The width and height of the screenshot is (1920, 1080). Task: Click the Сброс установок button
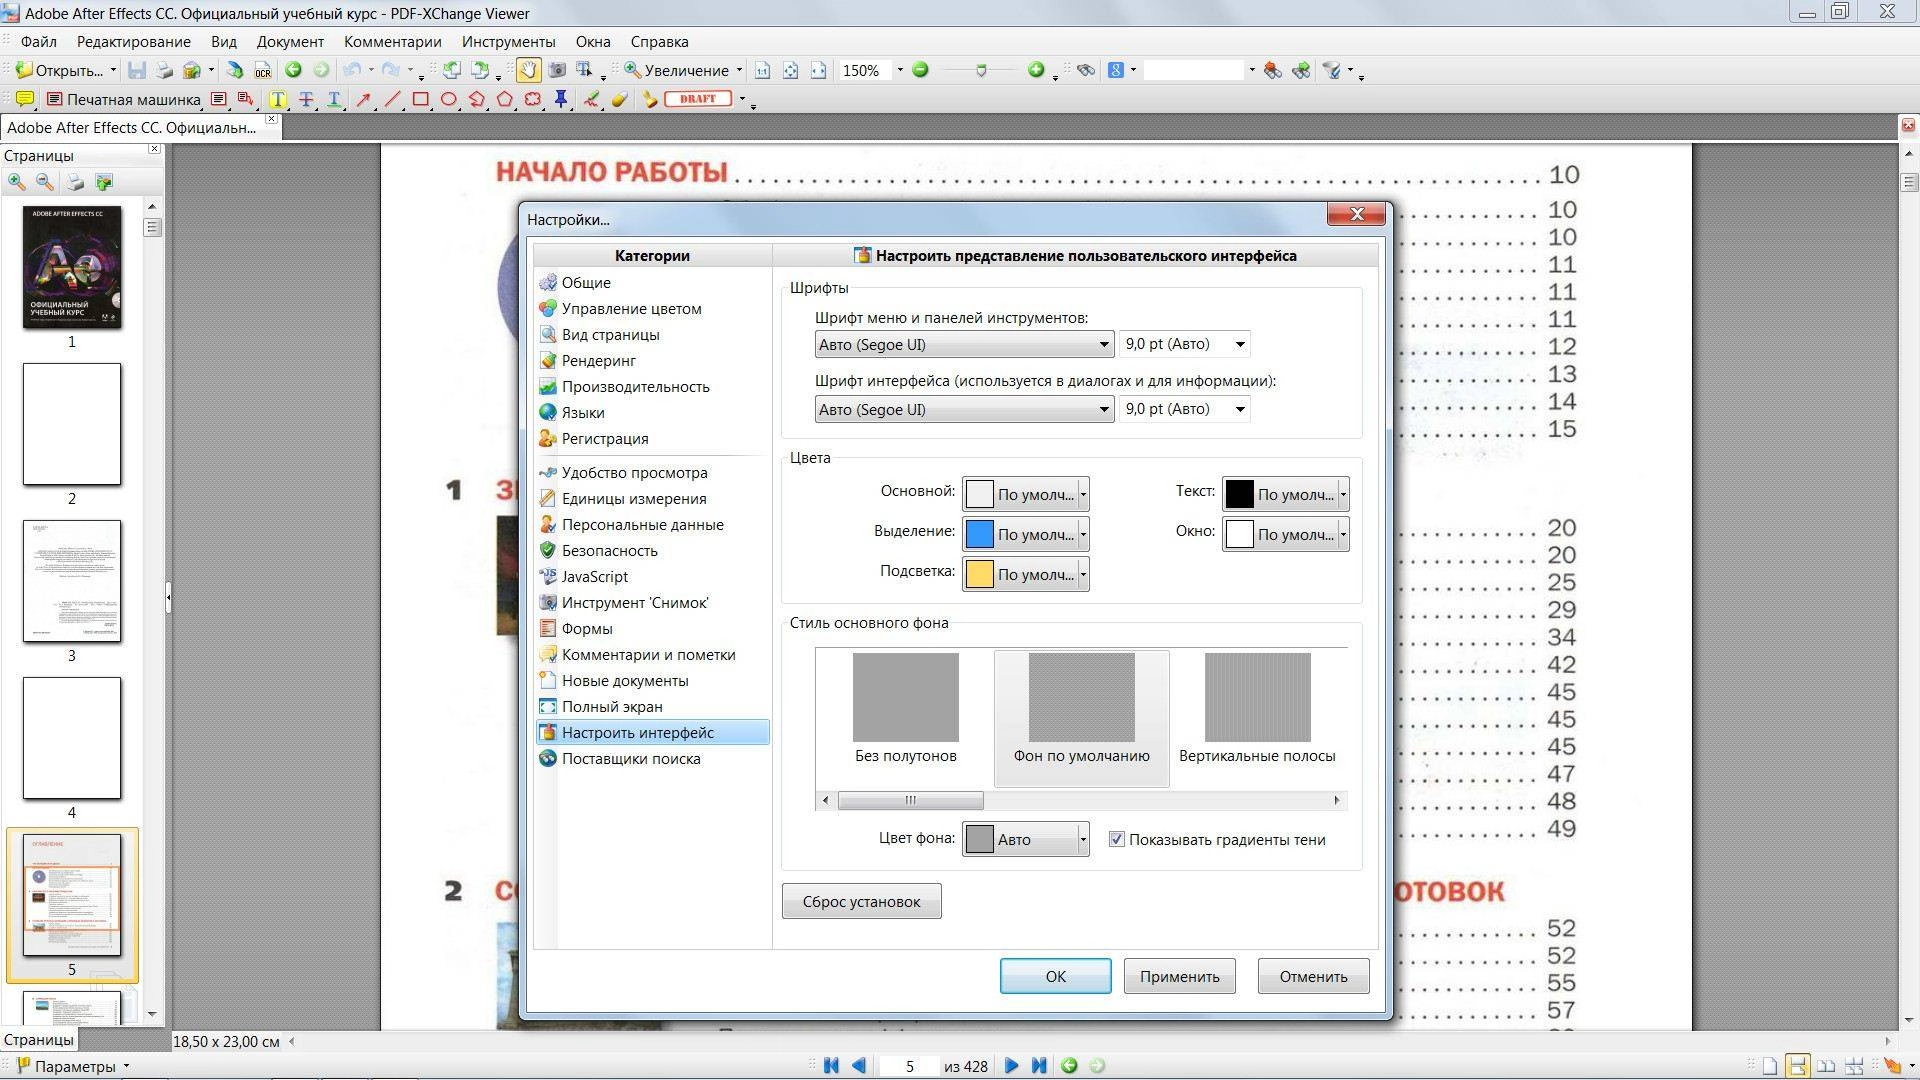(861, 901)
